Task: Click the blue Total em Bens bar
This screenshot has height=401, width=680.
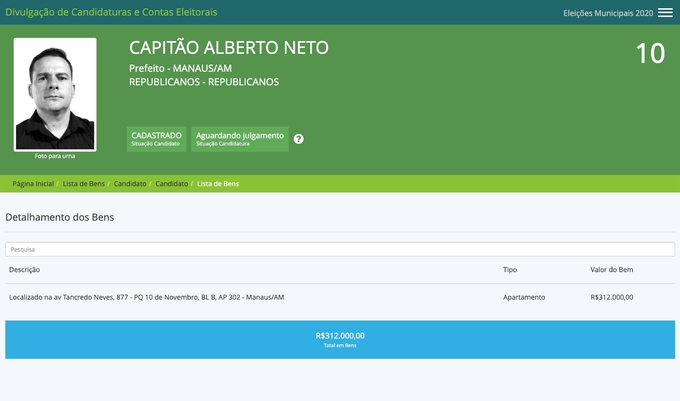Action: [340, 339]
